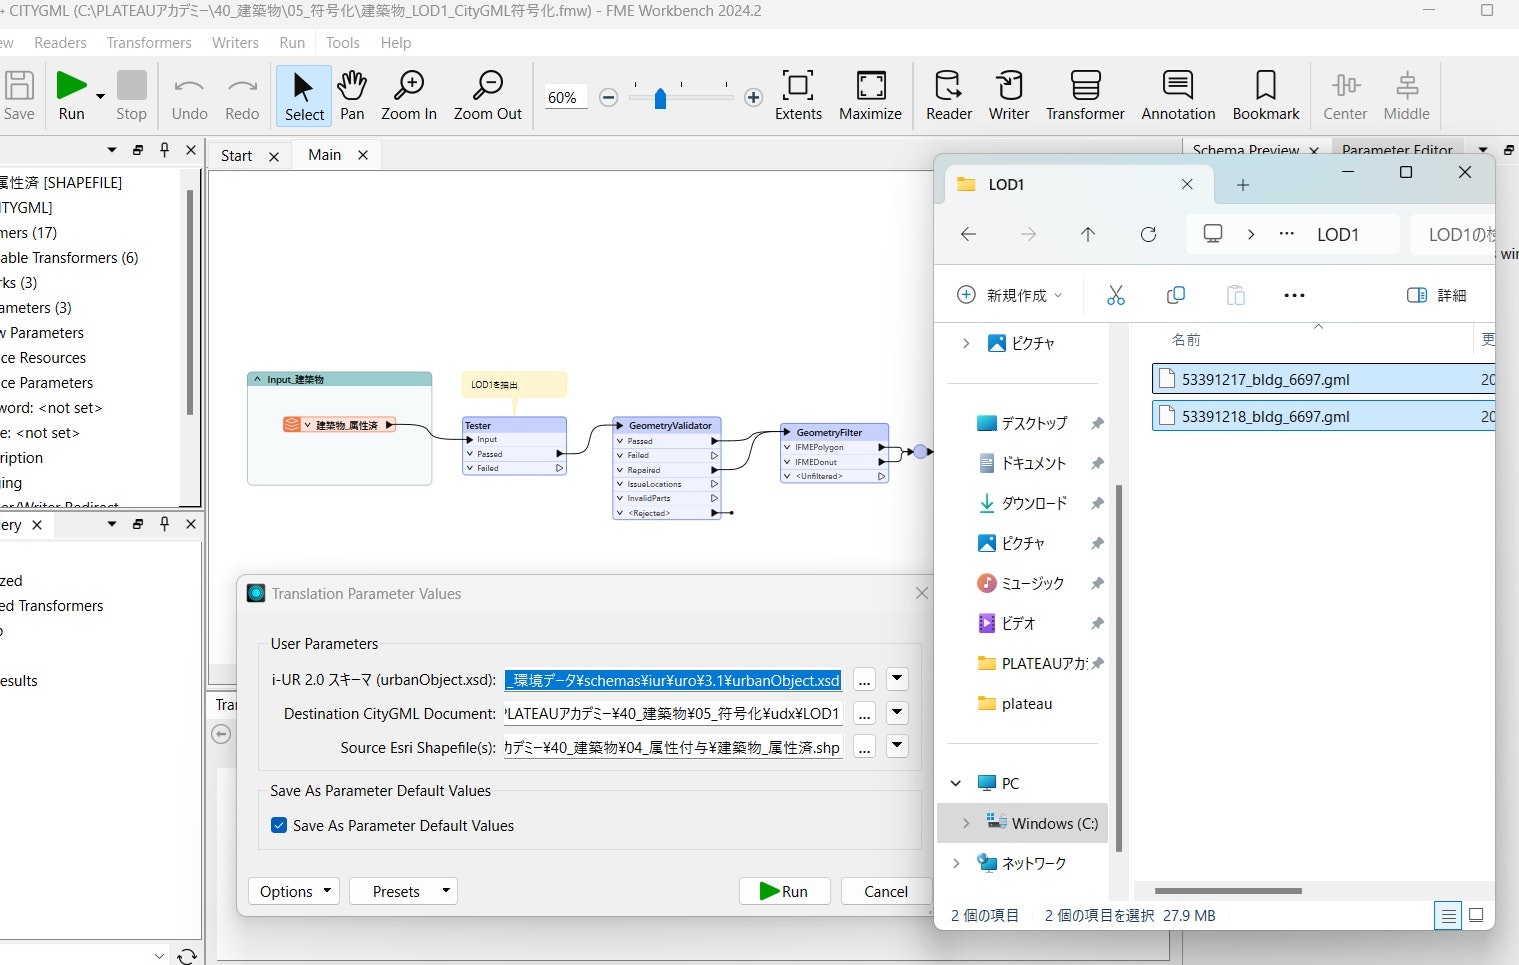The image size is (1519, 965).
Task: Select file 53391217_bldg_6697.gml
Action: tap(1322, 380)
